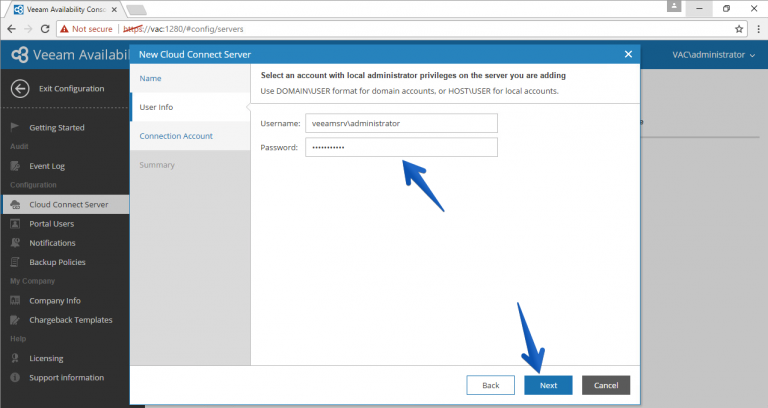
Task: Open a new browser tab
Action: point(136,10)
